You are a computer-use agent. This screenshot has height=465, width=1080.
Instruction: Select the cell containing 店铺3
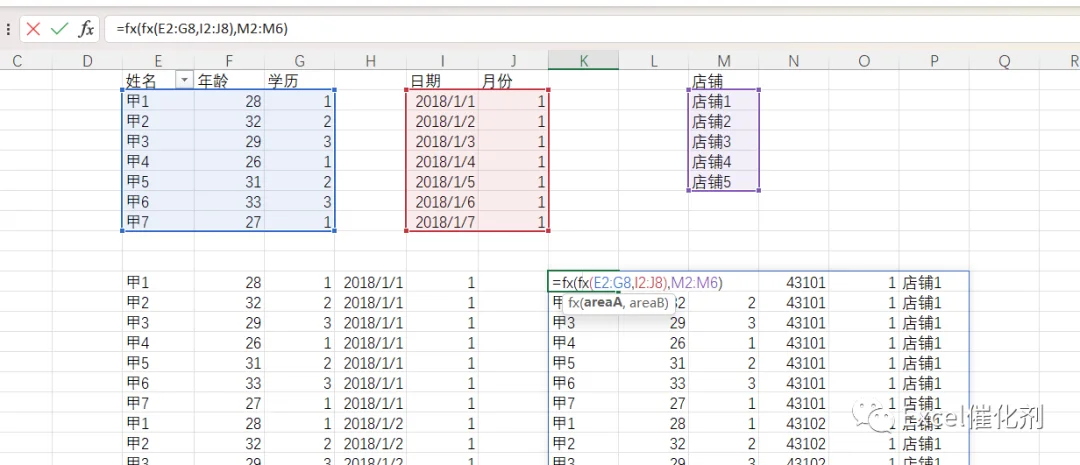(x=723, y=142)
